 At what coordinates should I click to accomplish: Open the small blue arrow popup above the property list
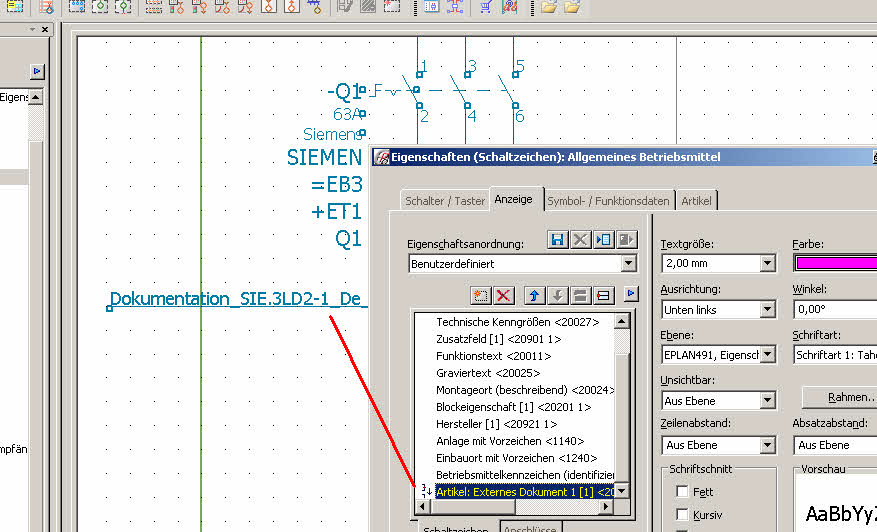[631, 293]
